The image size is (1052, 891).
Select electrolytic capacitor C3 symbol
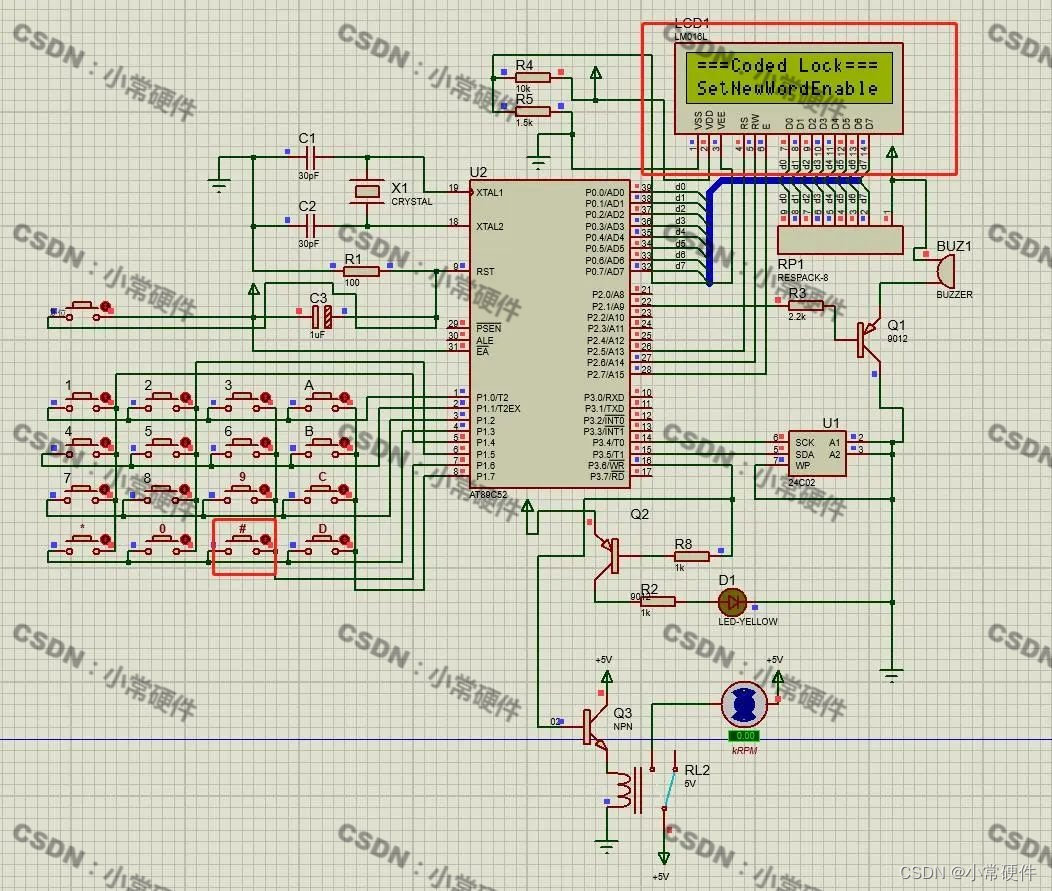(x=322, y=316)
